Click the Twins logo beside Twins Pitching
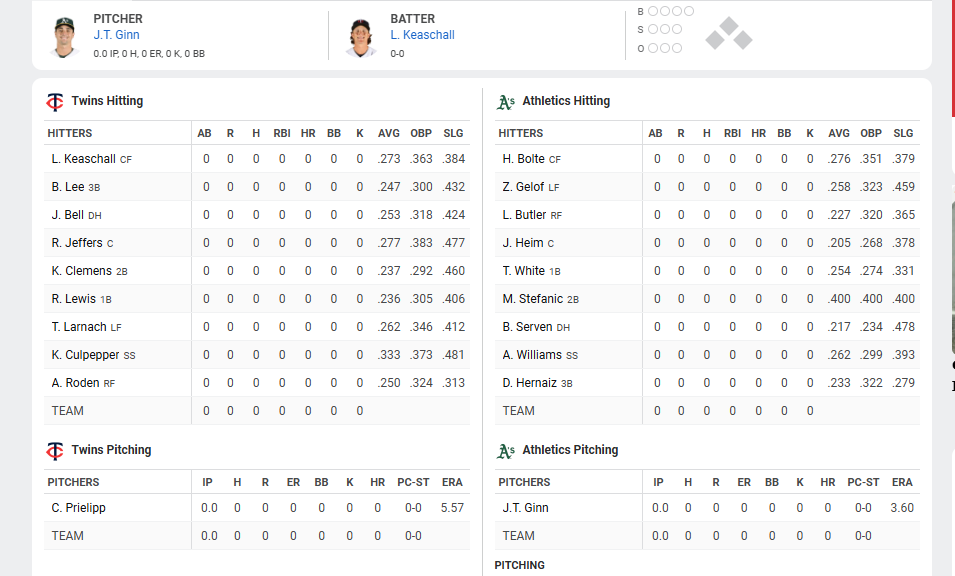955x576 pixels. point(55,451)
